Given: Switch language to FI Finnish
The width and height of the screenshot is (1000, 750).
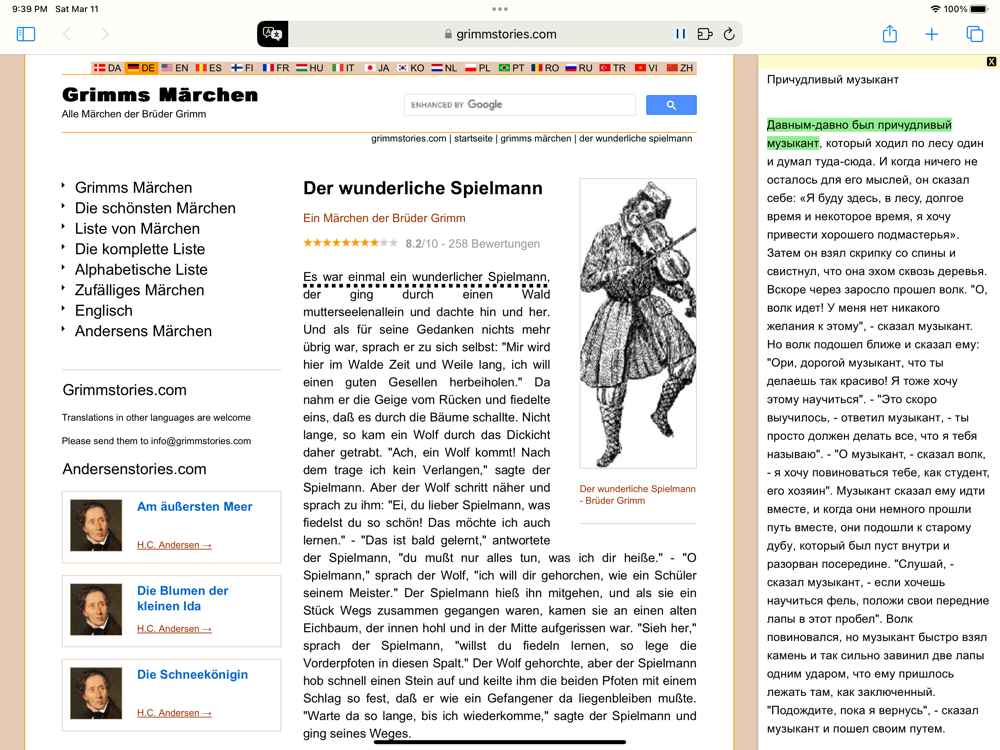Looking at the screenshot, I should pos(242,68).
